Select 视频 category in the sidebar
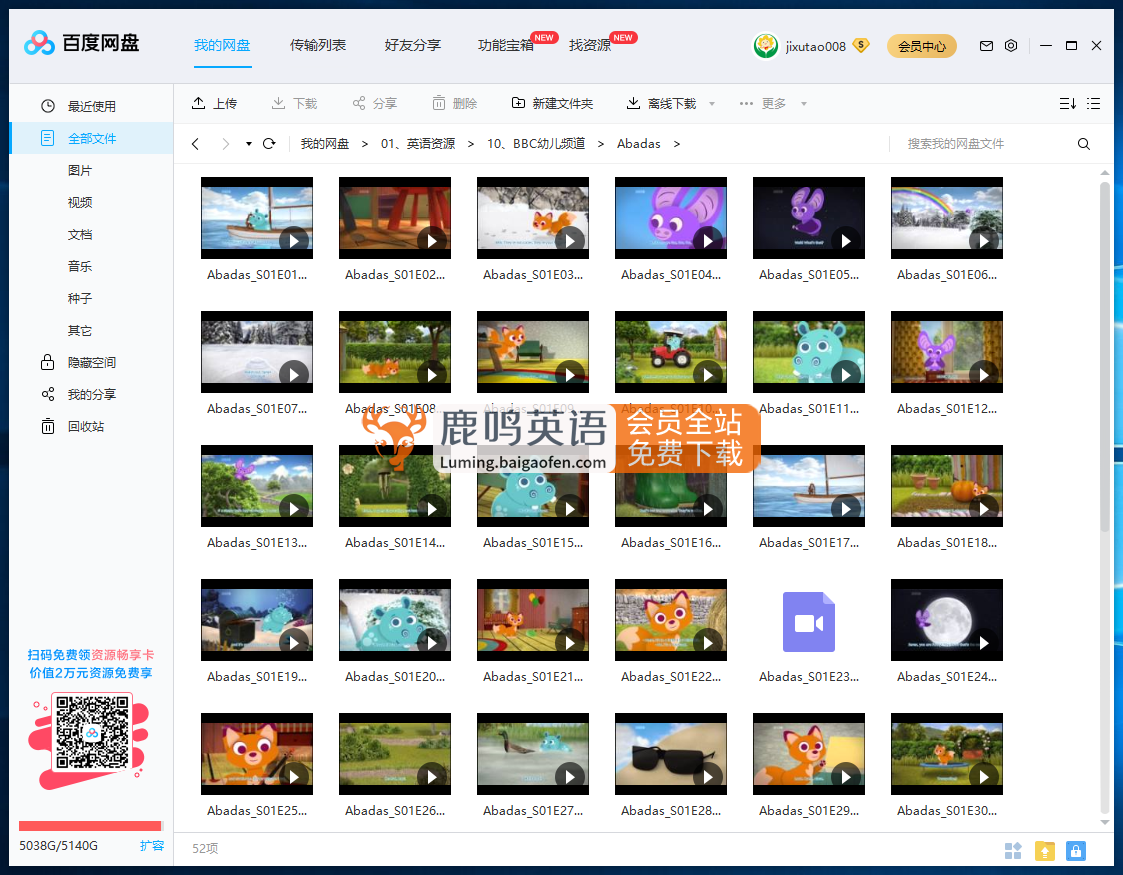The width and height of the screenshot is (1123, 875). (x=79, y=203)
